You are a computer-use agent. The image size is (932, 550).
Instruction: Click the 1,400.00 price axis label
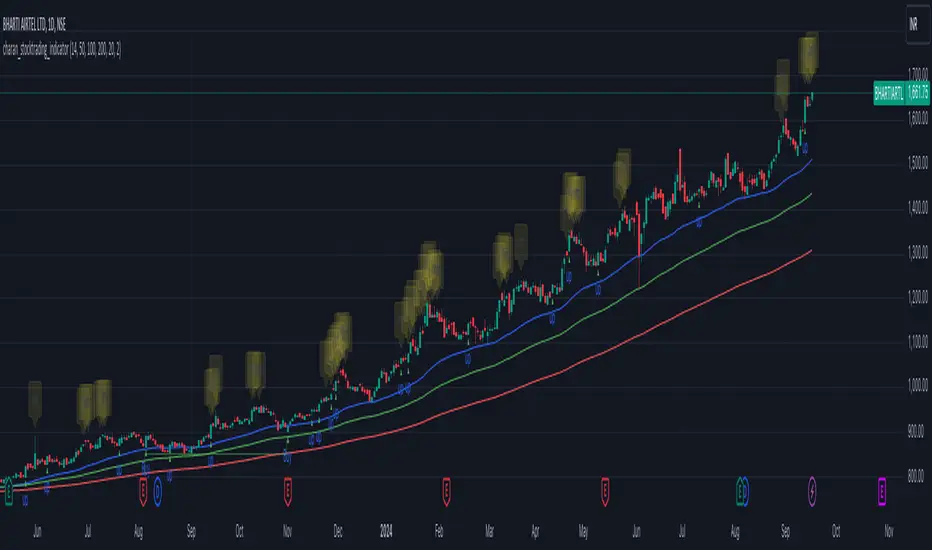coord(918,208)
